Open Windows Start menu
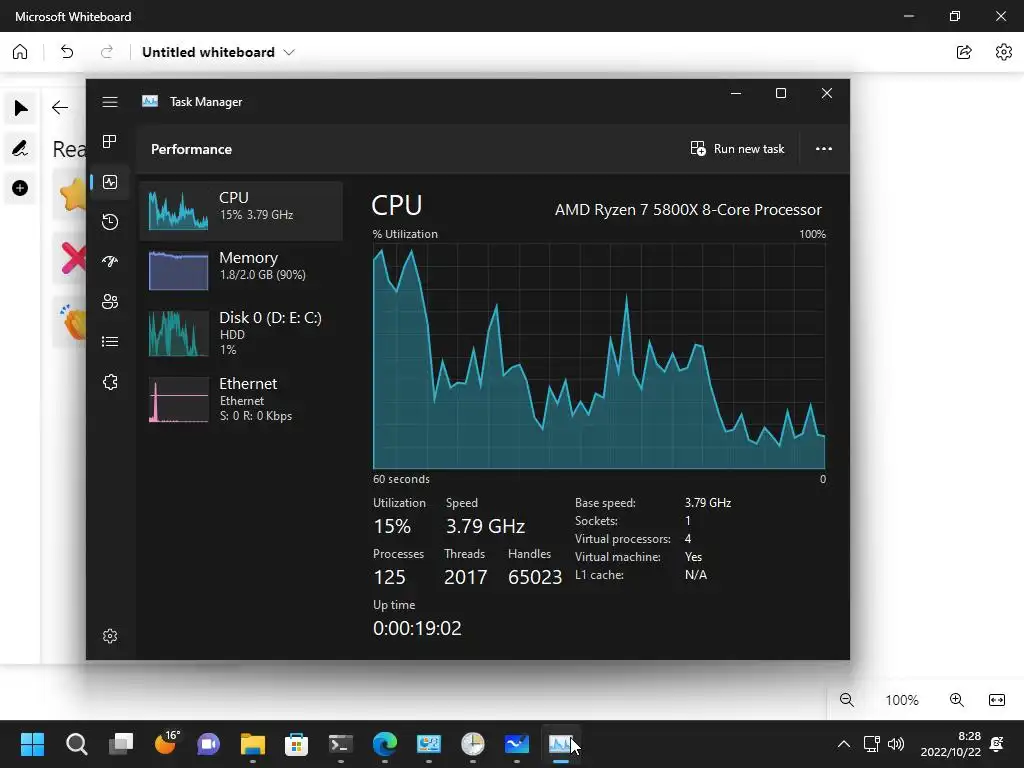Screen dimensions: 1024x768 (x=32, y=744)
